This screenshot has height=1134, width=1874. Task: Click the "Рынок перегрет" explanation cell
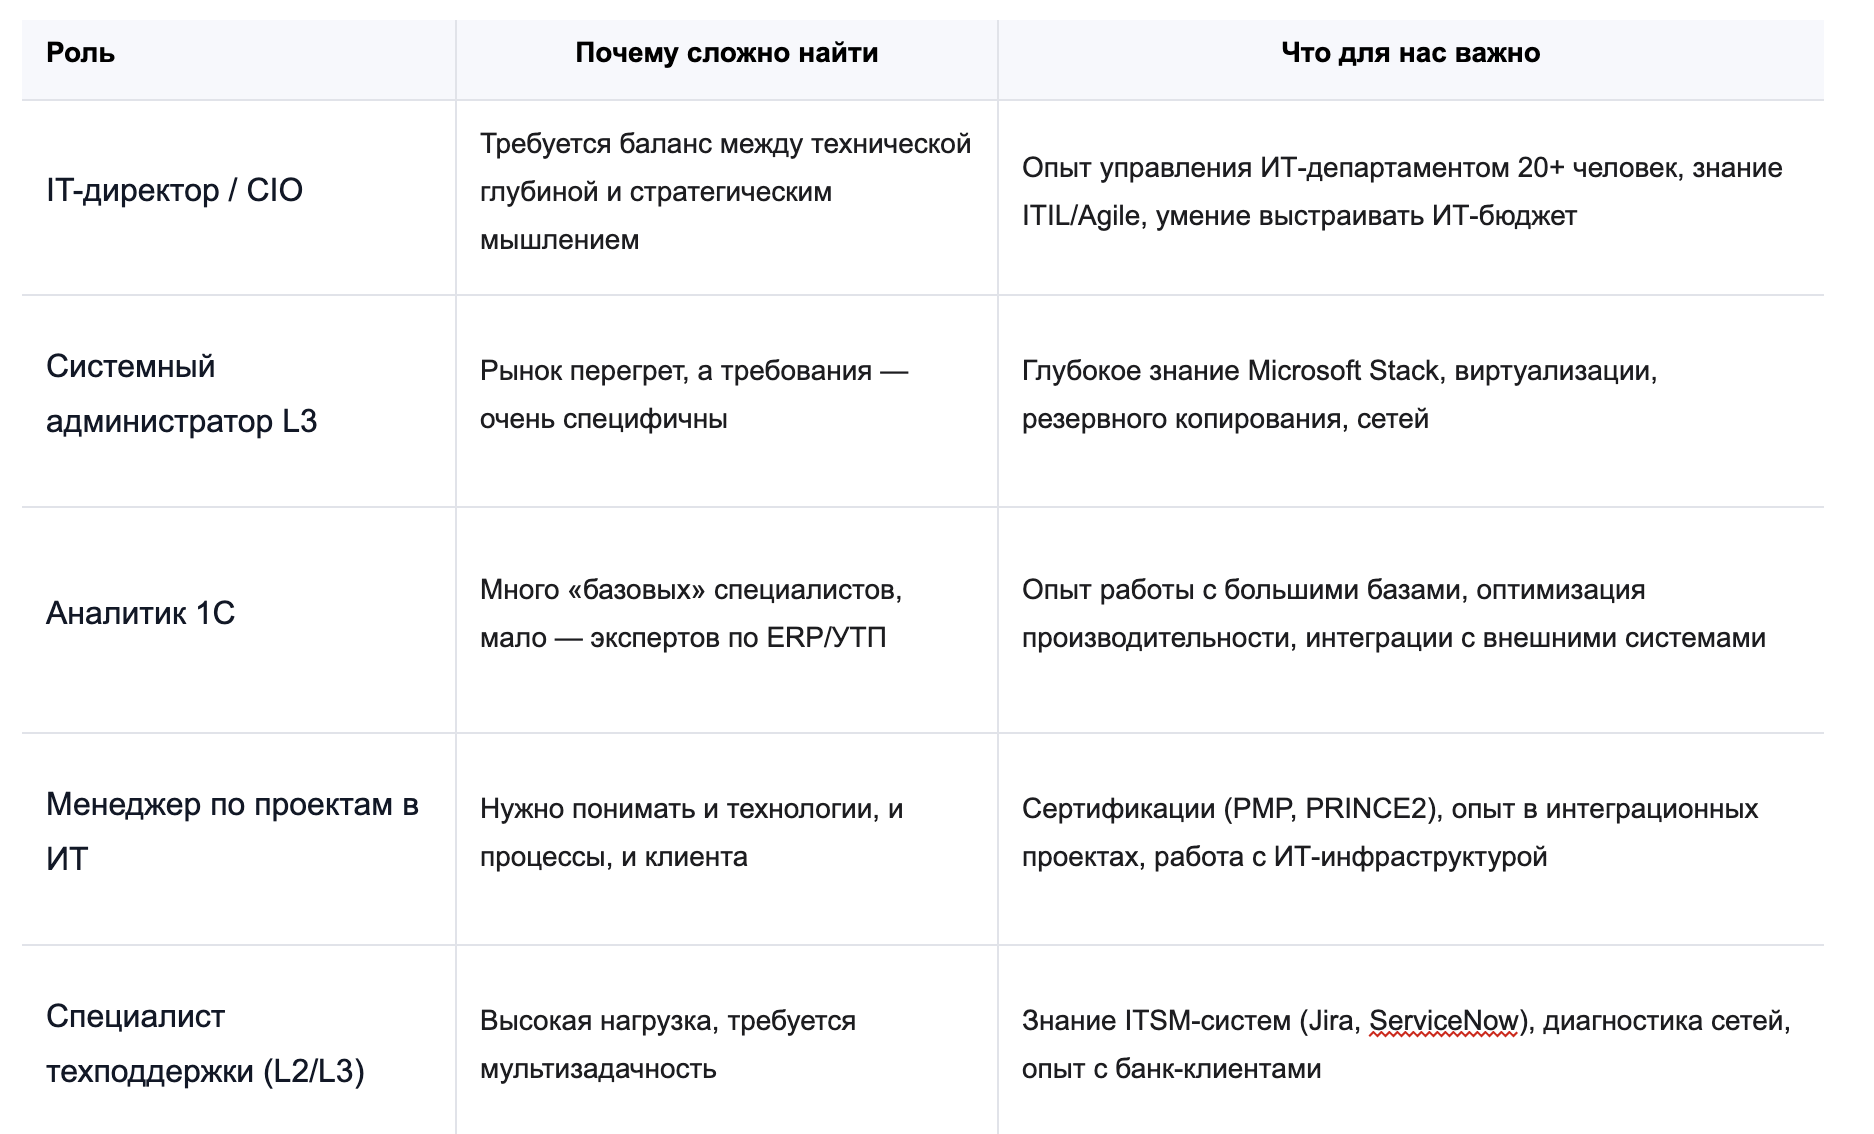[694, 395]
